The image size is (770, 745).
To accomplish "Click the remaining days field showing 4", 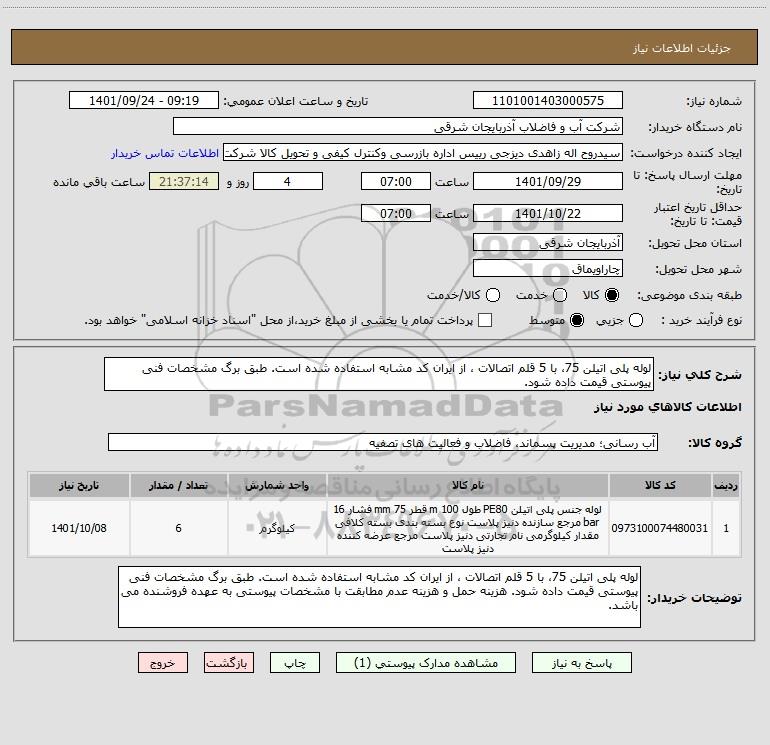I will pyautogui.click(x=288, y=181).
